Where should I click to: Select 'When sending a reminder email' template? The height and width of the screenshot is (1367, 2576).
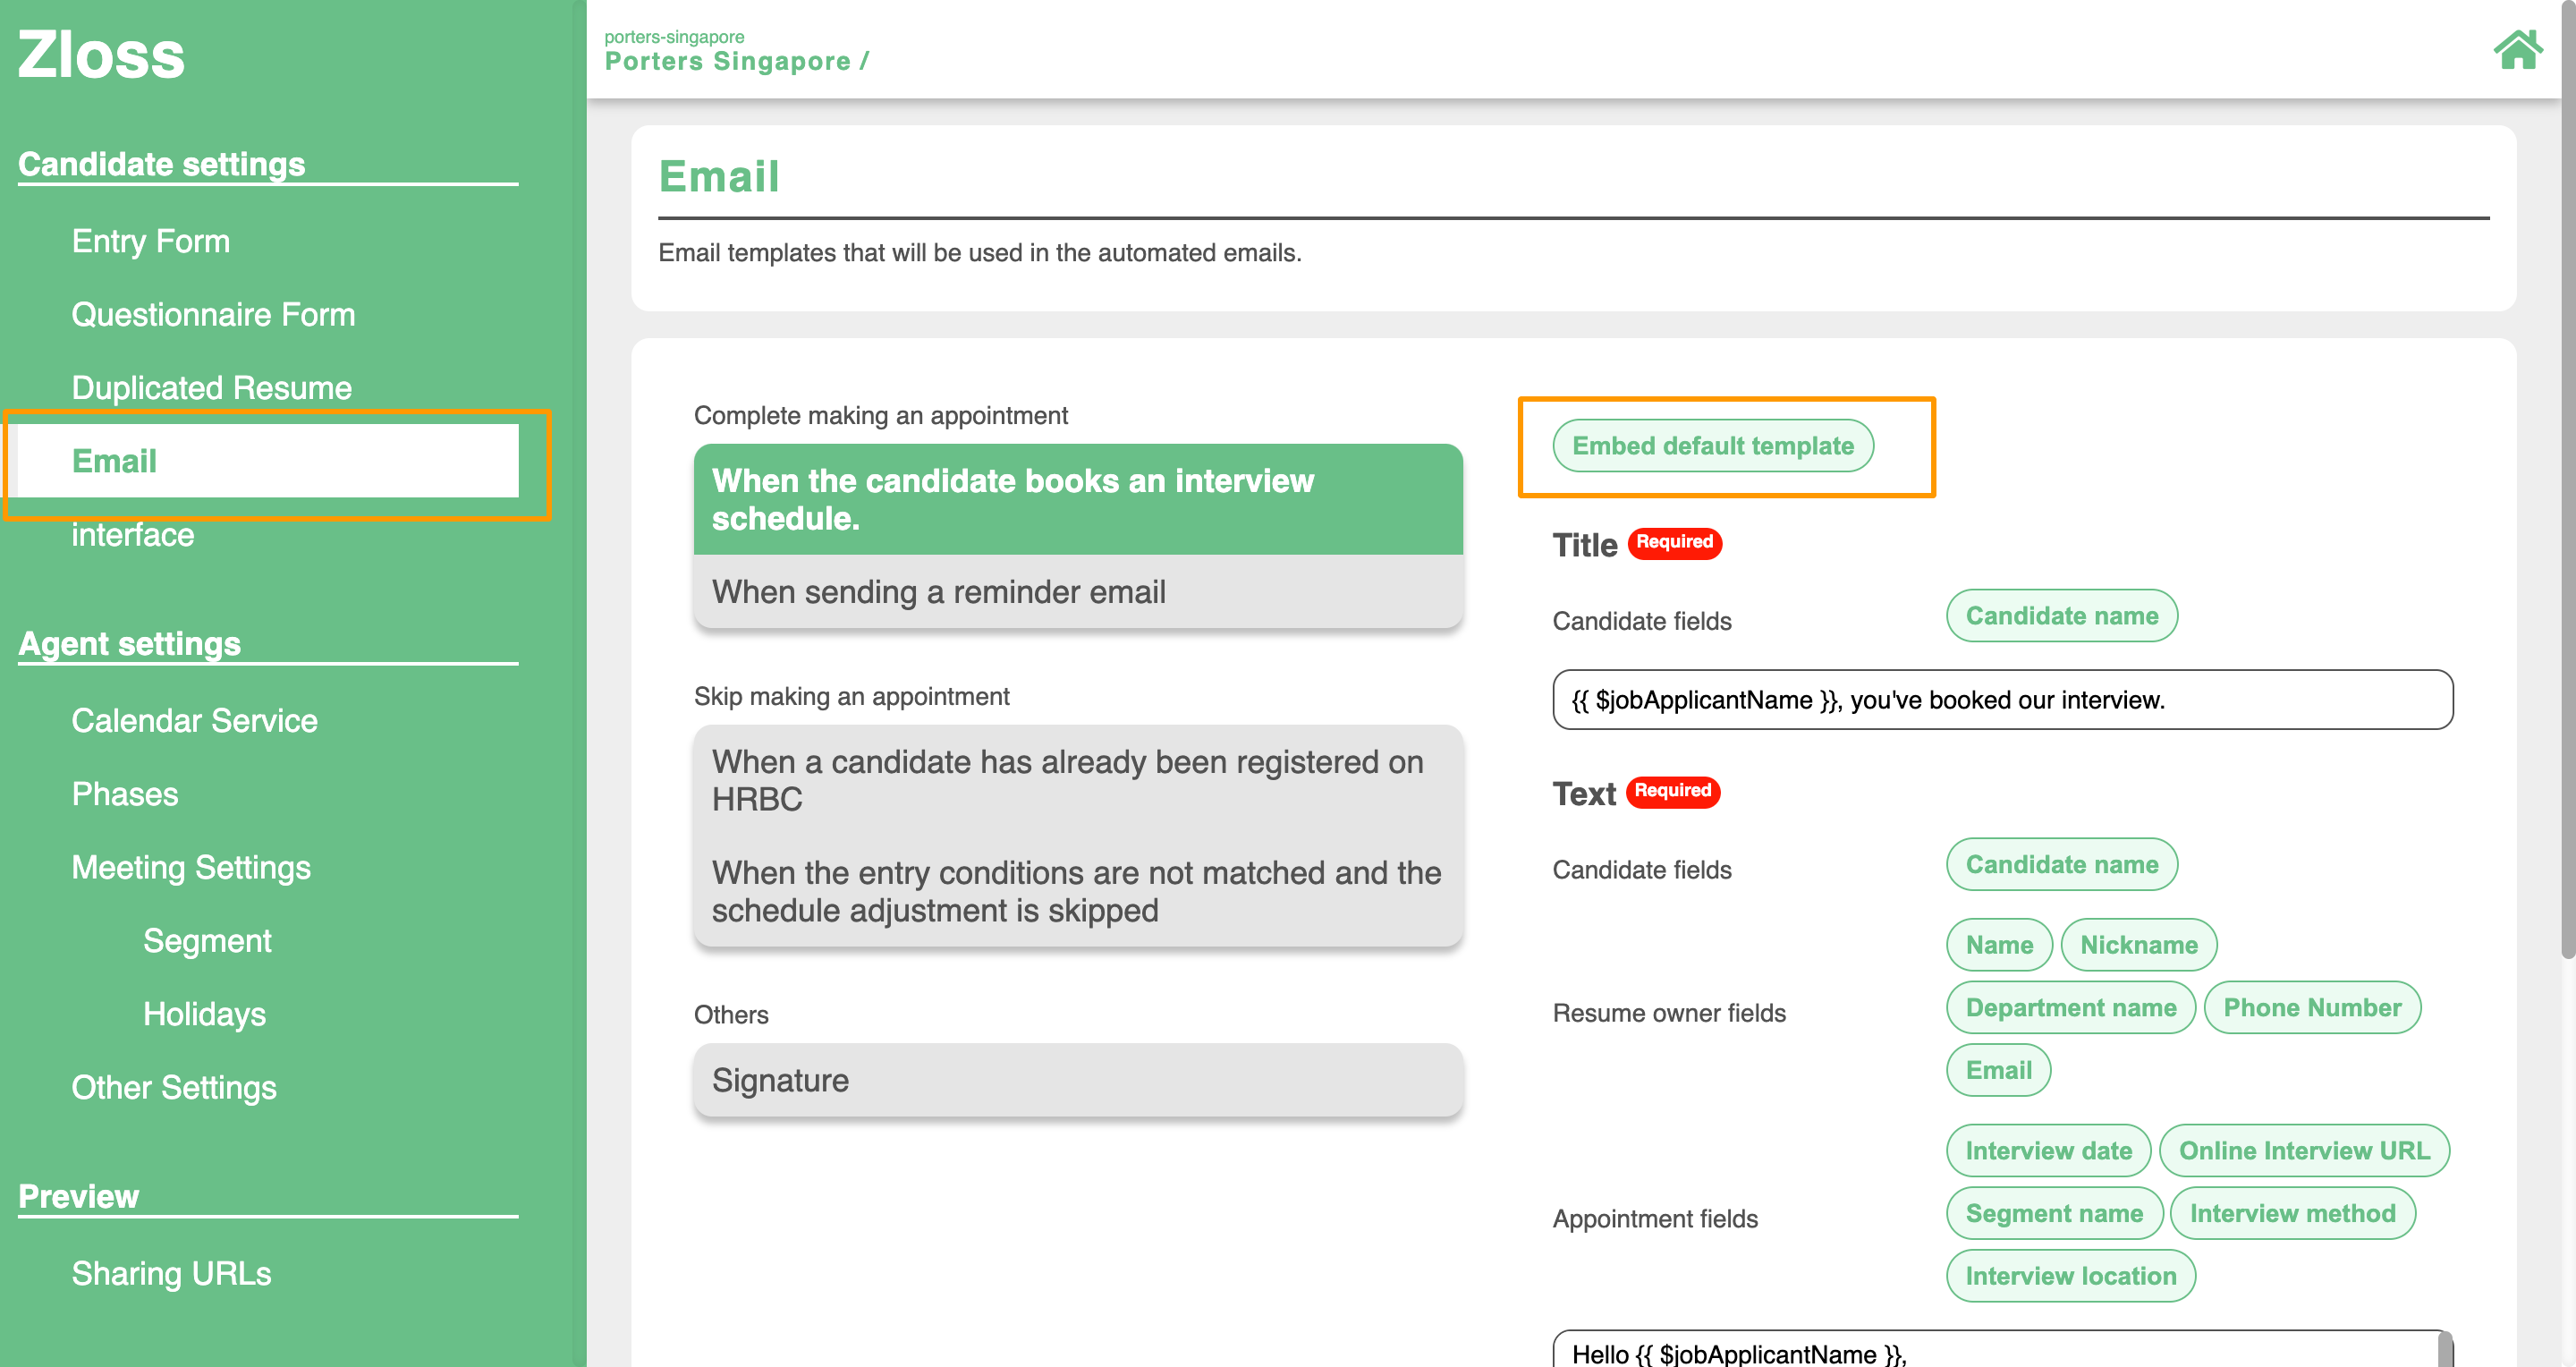tap(1078, 592)
